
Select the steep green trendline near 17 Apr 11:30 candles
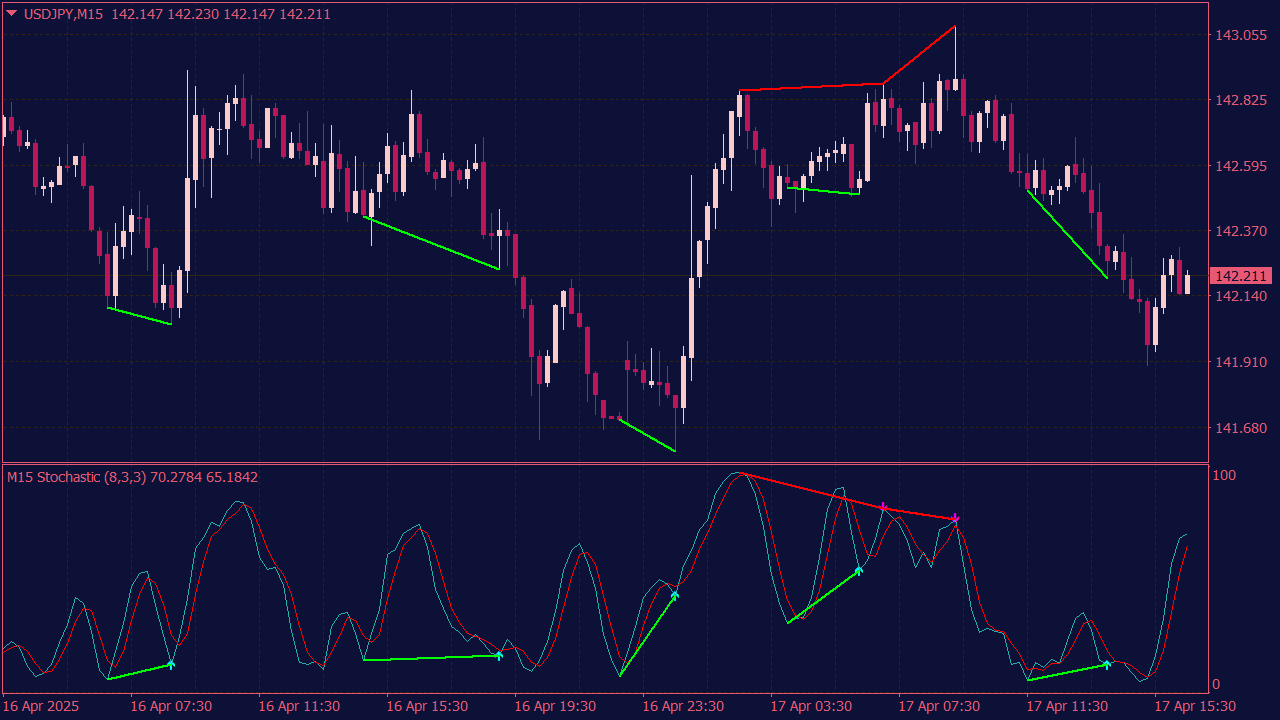click(x=1066, y=233)
